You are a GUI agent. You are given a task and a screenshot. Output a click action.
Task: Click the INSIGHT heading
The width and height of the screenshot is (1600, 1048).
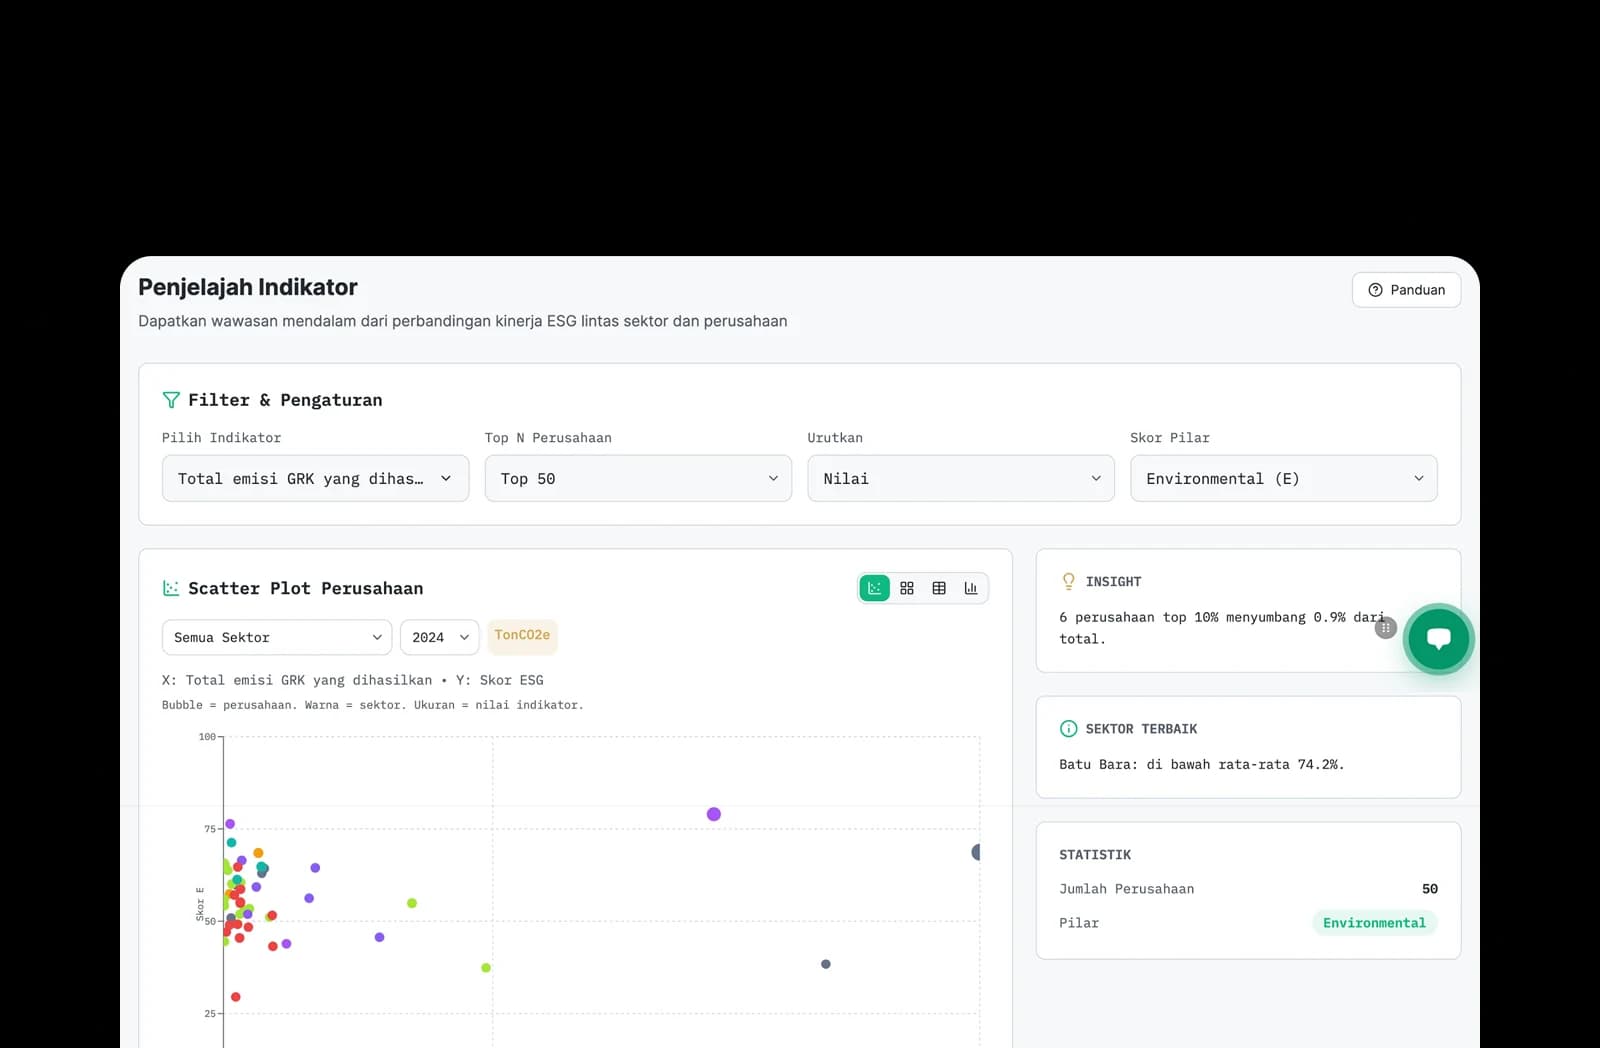point(1113,582)
